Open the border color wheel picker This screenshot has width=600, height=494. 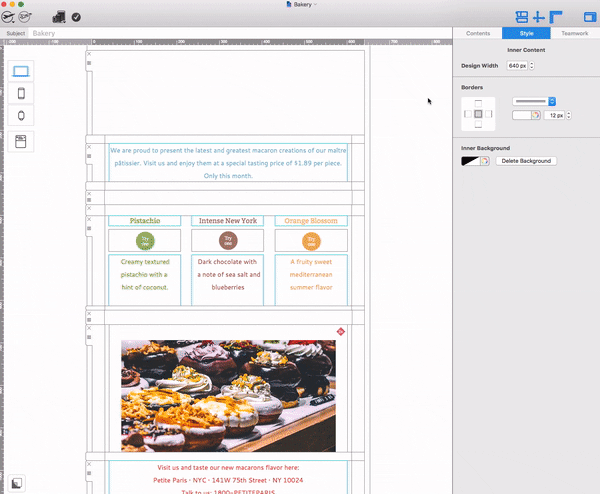tap(536, 115)
